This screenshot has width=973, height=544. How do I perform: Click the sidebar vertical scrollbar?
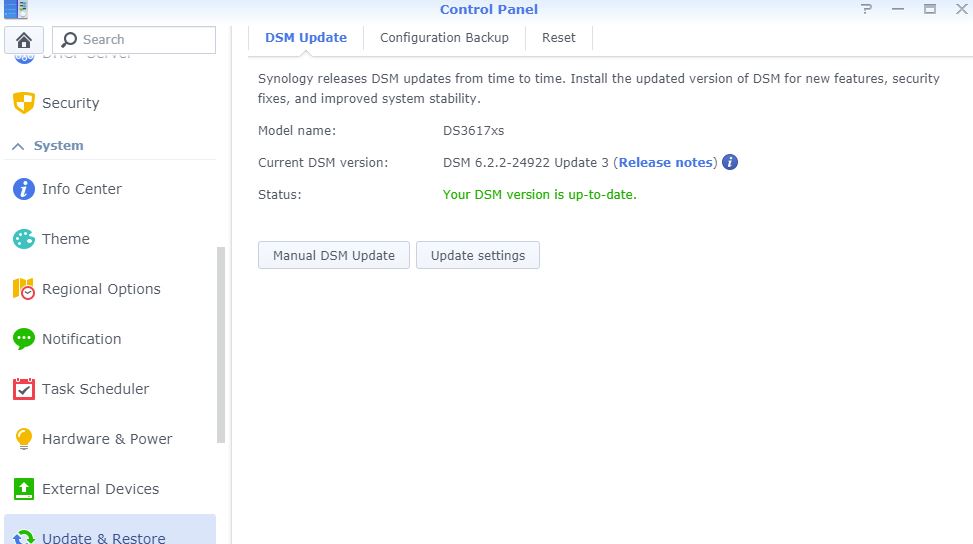220,345
